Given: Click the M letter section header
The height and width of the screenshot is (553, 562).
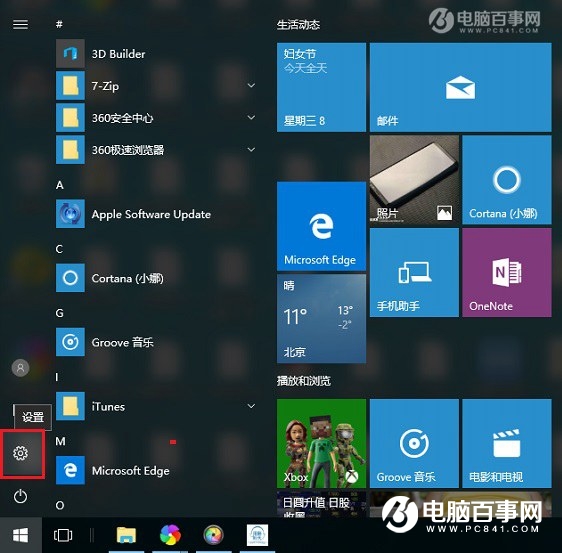Looking at the screenshot, I should point(61,441).
